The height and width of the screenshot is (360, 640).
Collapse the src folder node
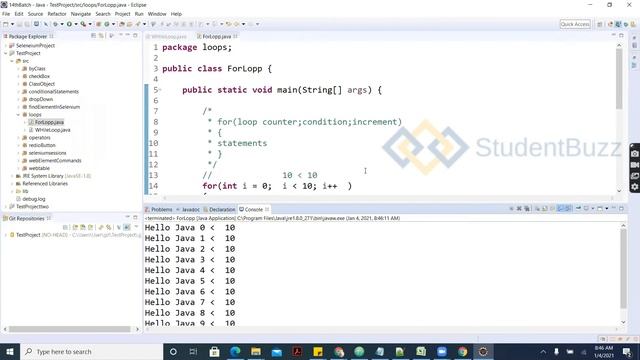pos(12,61)
